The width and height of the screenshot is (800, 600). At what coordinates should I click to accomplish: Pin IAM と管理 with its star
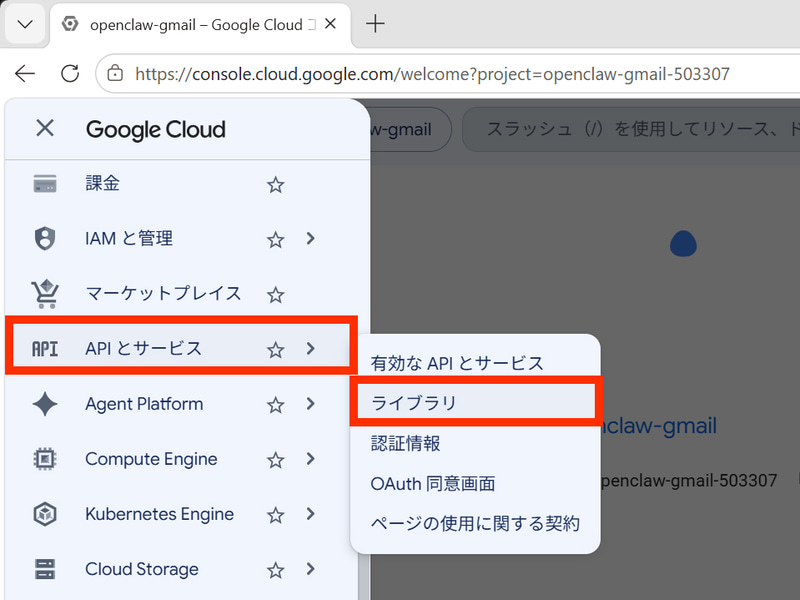coord(276,239)
